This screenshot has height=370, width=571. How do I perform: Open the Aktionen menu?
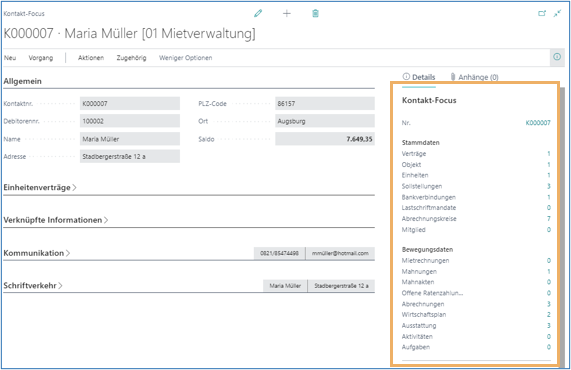tap(91, 58)
